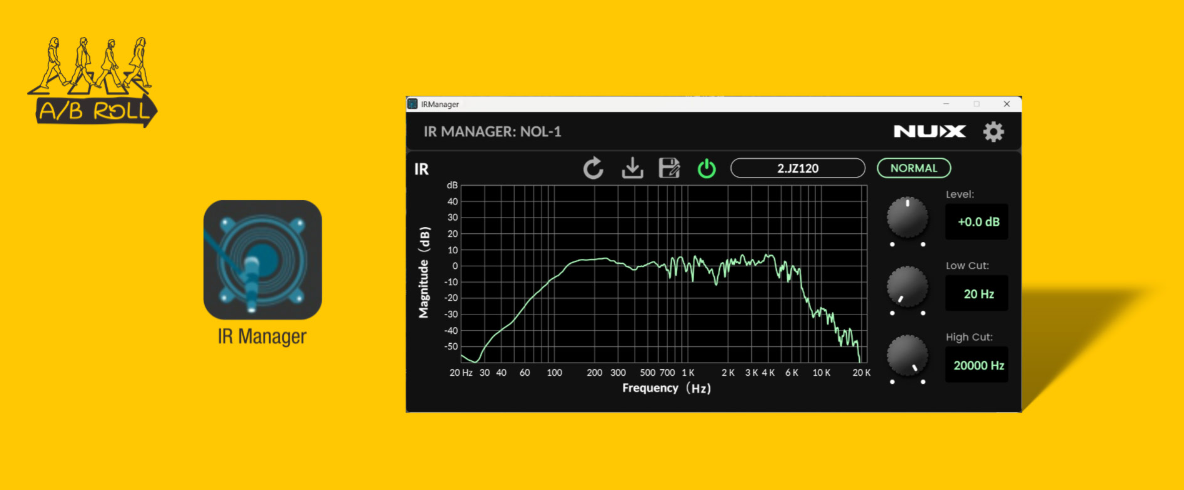Select the 20000 Hz High Cut field
1184x490 pixels.
pyautogui.click(x=976, y=365)
